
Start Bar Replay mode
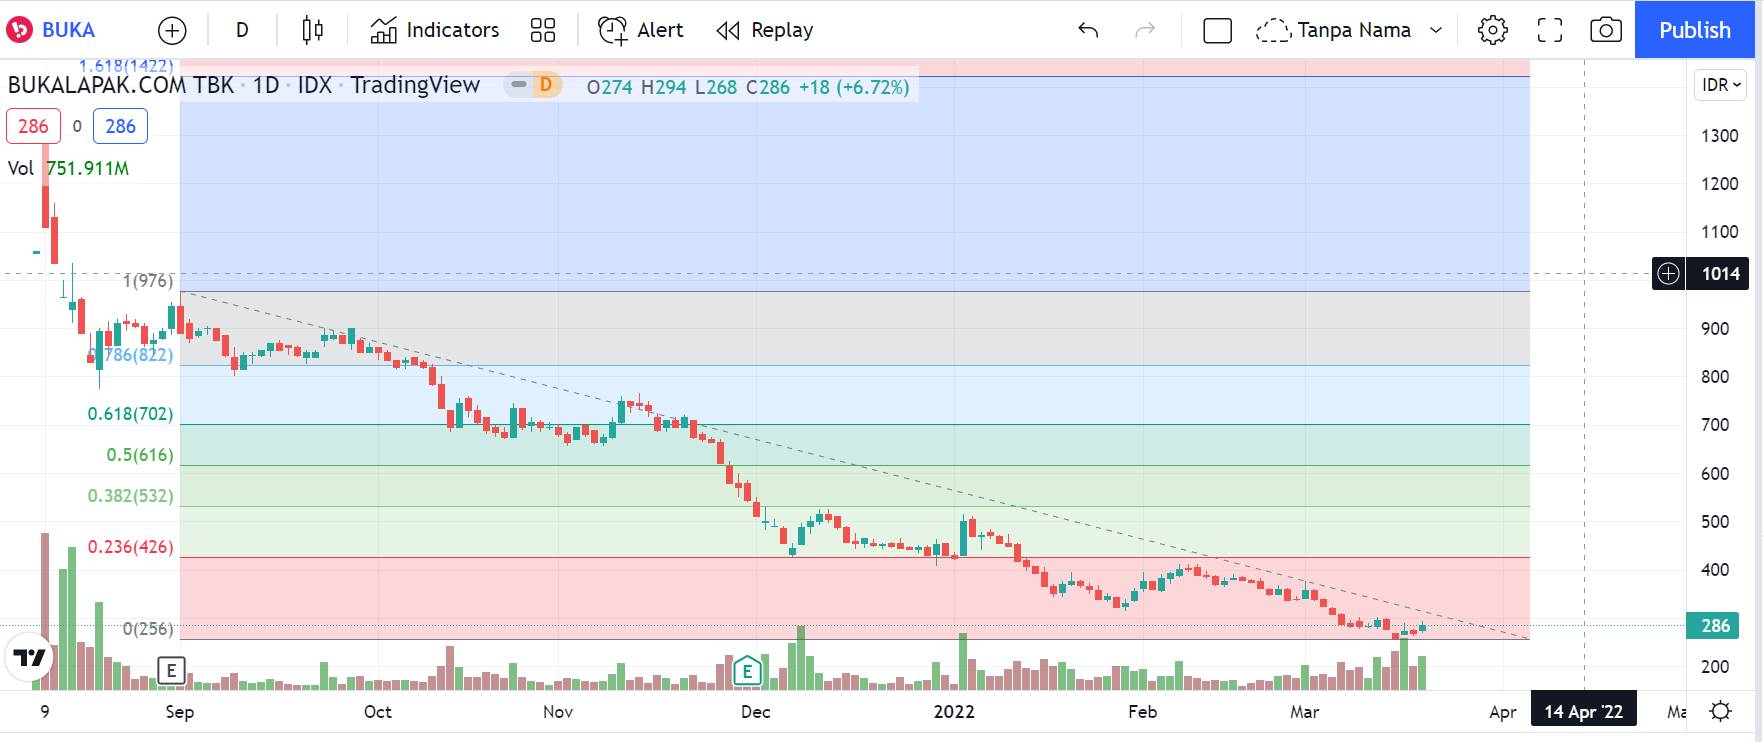tap(766, 31)
